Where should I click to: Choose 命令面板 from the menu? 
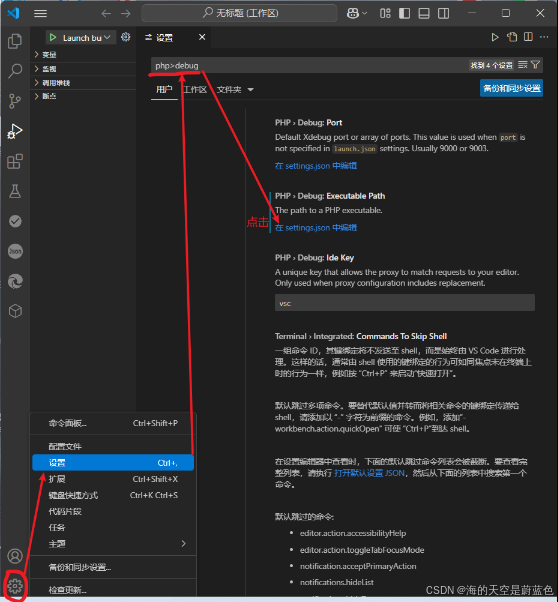tap(113, 423)
